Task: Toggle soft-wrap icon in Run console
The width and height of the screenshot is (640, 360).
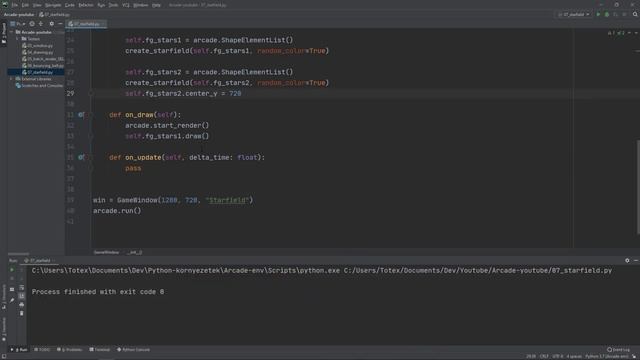Action: tap(22, 288)
